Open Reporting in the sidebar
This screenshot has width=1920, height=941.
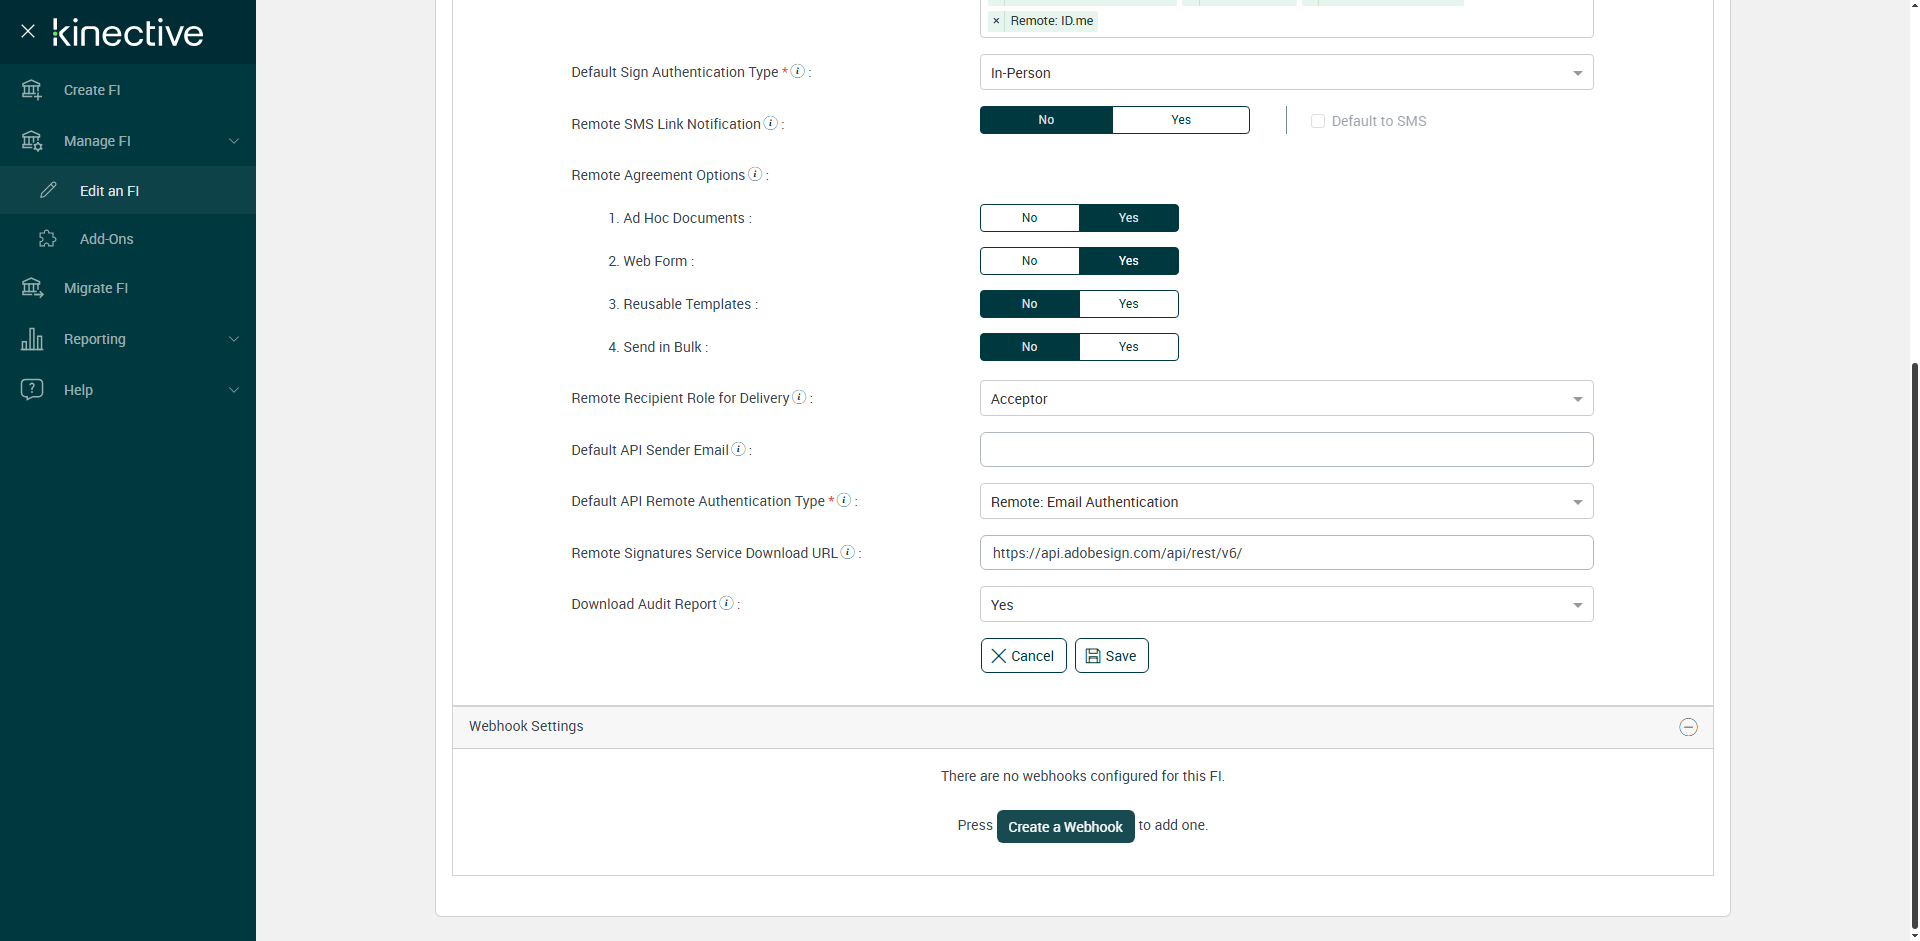click(x=128, y=339)
